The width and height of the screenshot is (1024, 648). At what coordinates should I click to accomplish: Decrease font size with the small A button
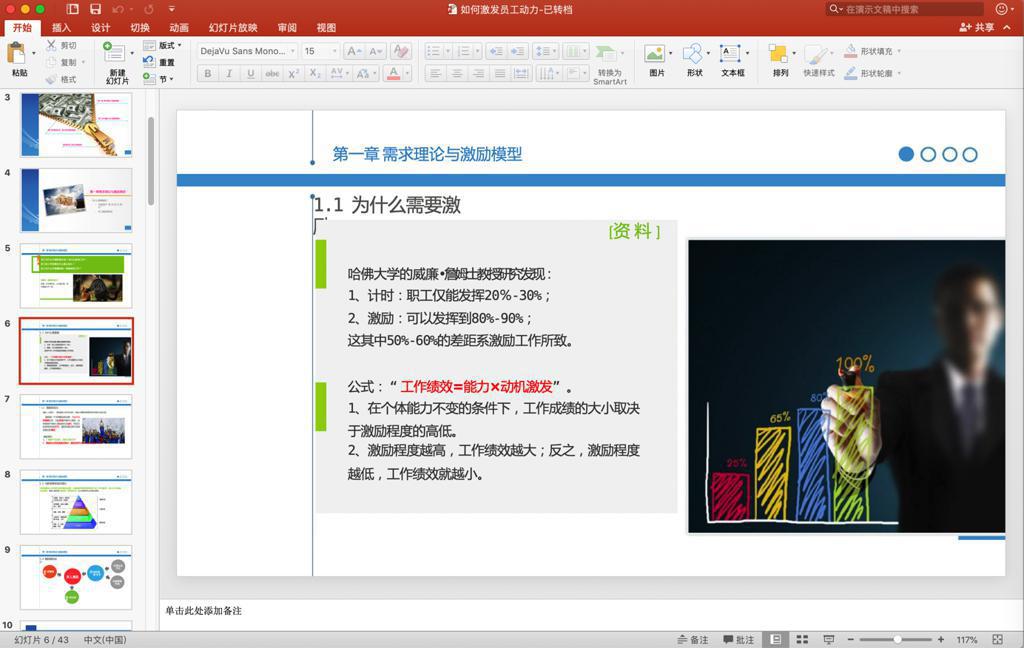click(376, 51)
